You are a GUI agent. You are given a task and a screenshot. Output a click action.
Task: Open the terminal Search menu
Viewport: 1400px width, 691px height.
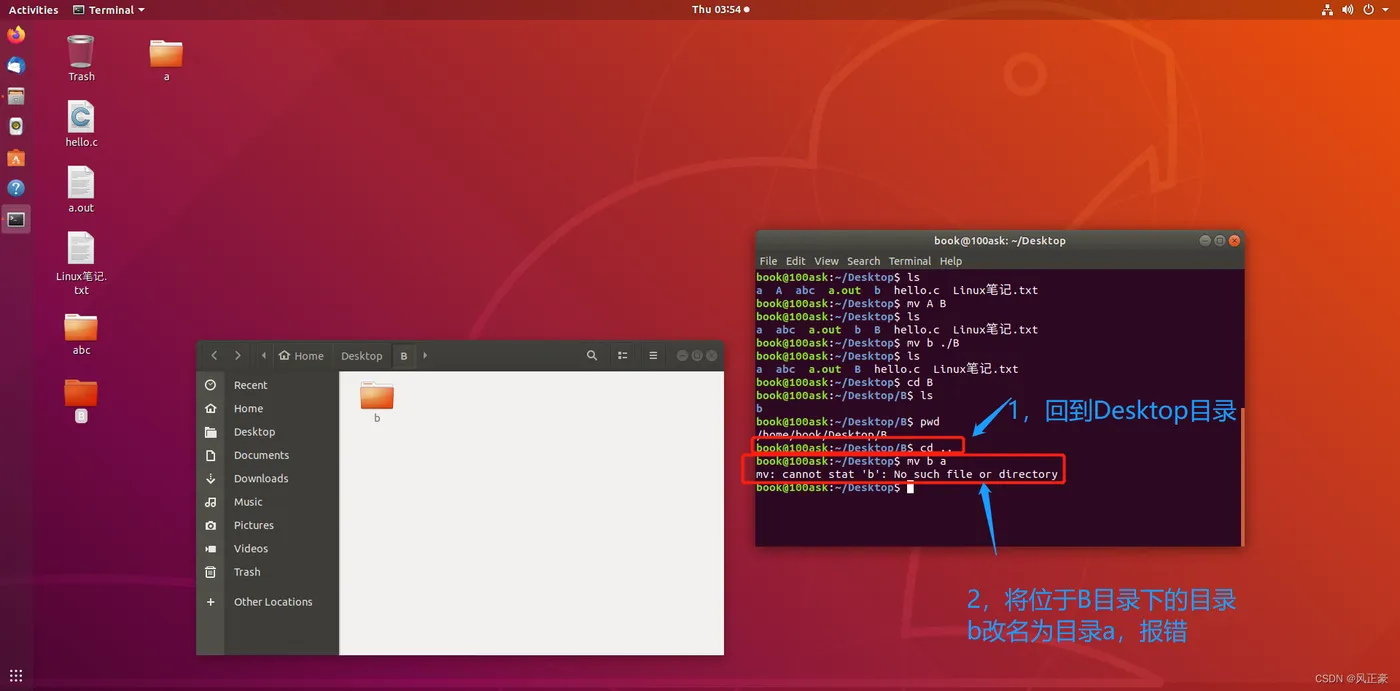863,261
